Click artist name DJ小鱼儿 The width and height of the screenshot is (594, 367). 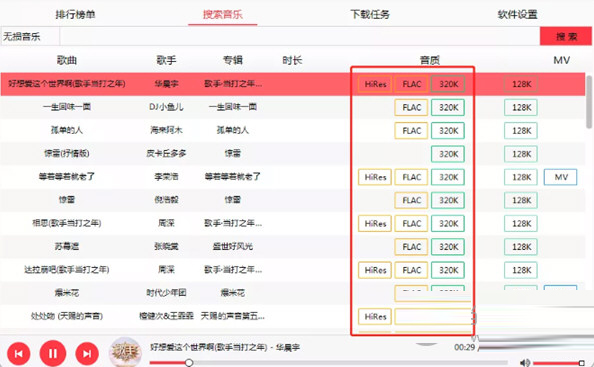(x=166, y=107)
